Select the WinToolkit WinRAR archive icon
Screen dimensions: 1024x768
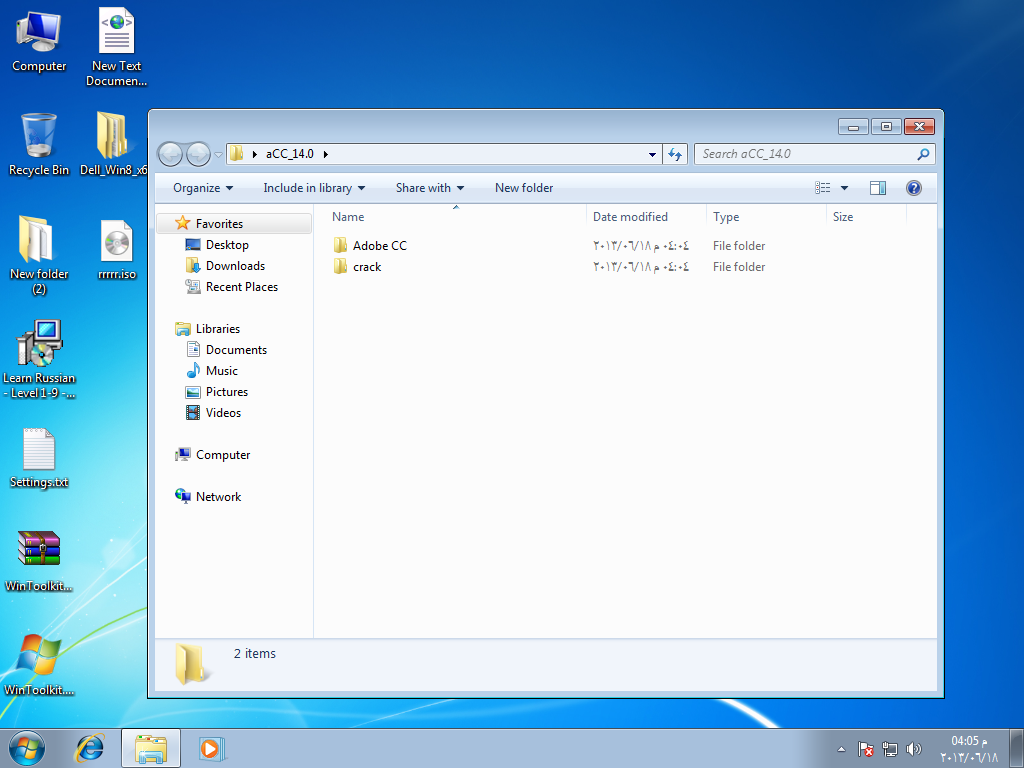[x=39, y=561]
